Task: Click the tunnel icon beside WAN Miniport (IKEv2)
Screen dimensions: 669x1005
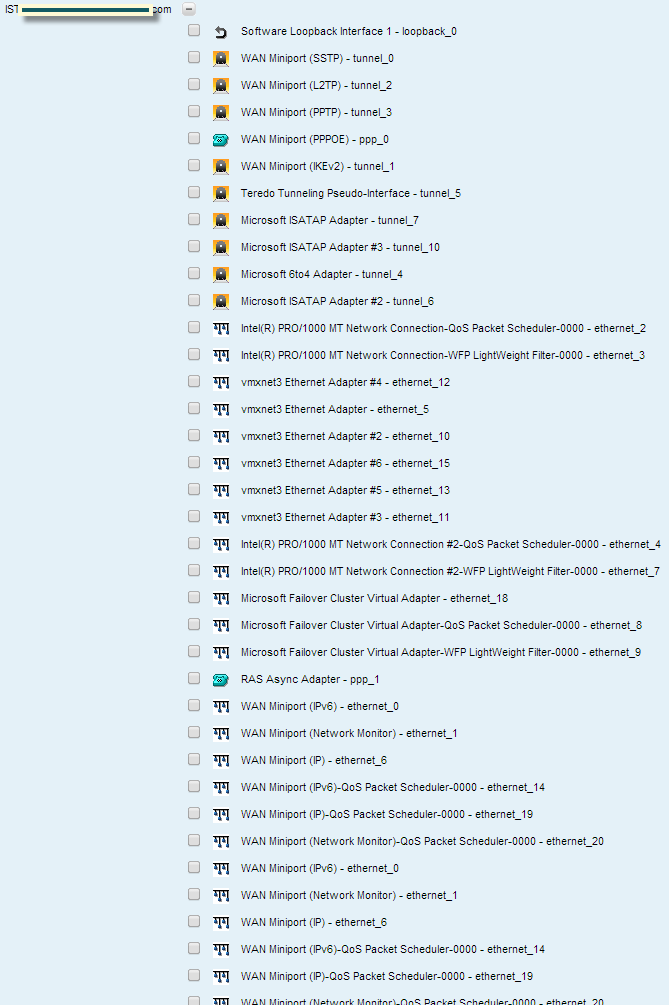Action: 221,166
